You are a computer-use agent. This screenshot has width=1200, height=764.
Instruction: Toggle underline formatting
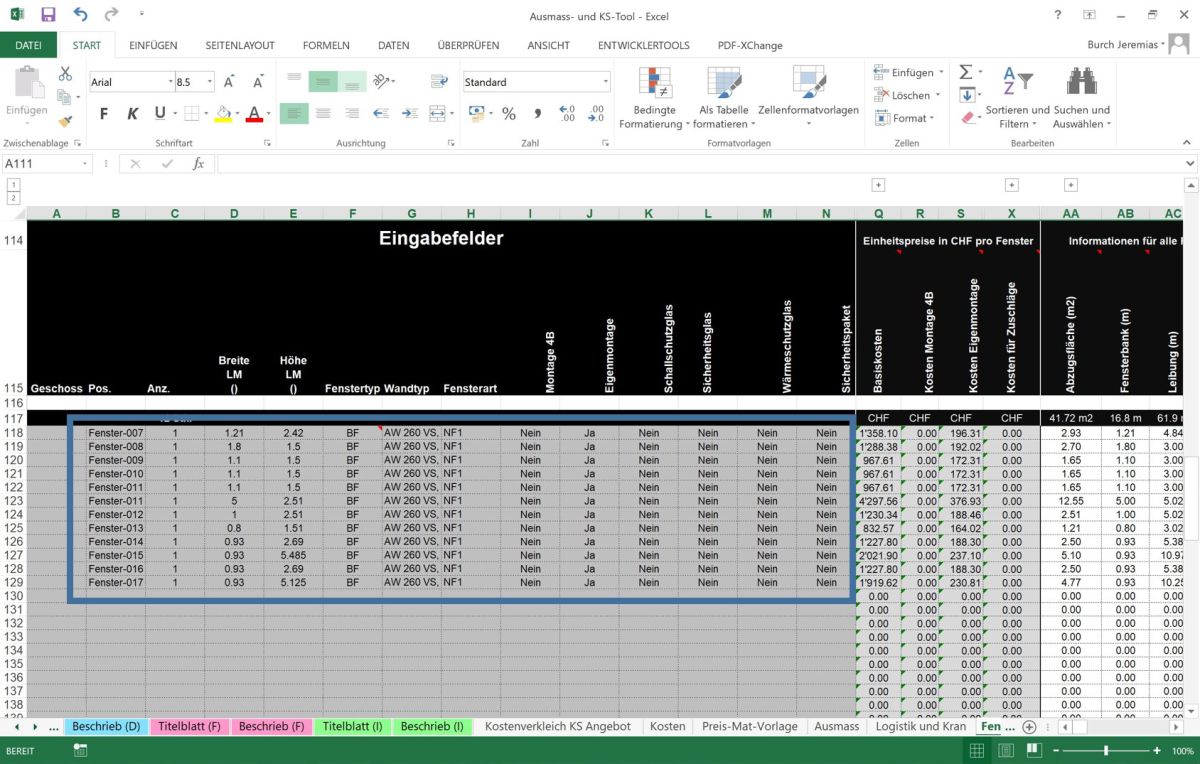[x=157, y=113]
